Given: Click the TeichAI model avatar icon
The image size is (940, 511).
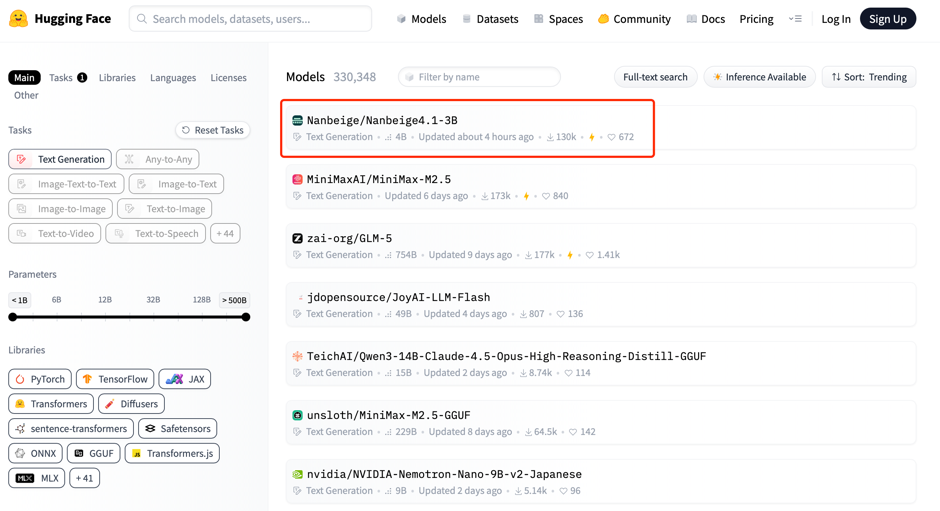Looking at the screenshot, I should click(x=297, y=356).
